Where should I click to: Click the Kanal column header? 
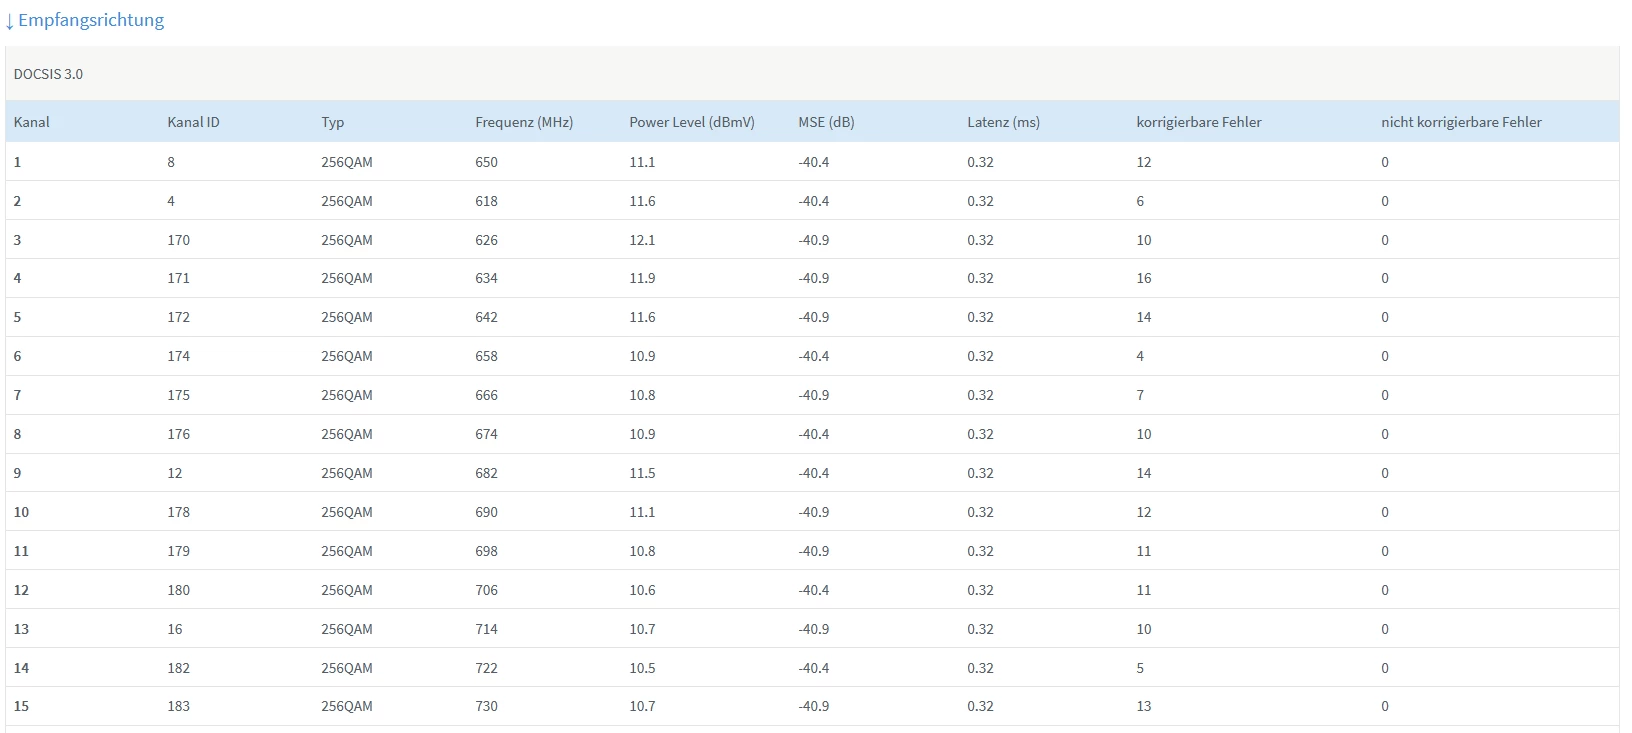32,122
